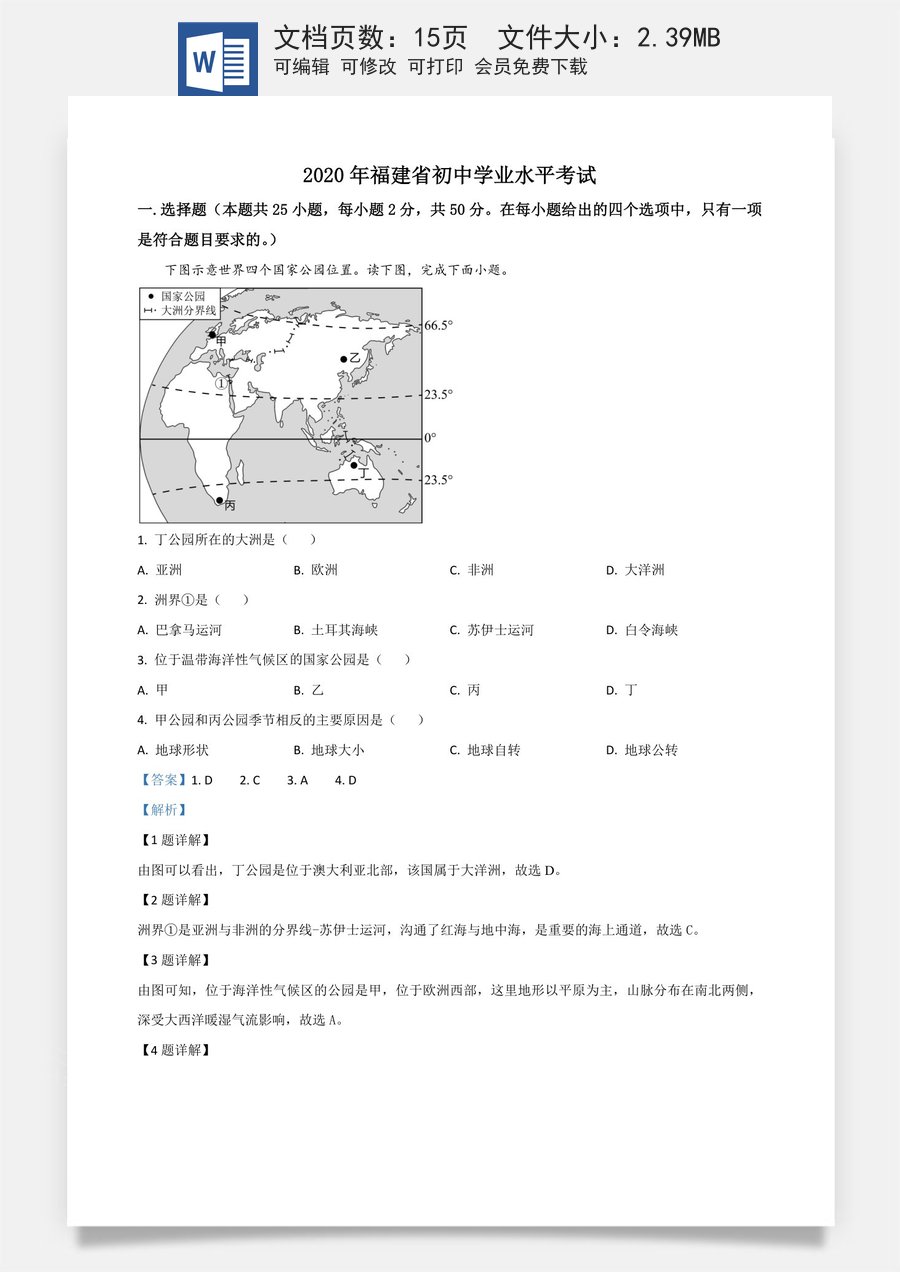
Task: Select option 'B. 地球大小'
Action: click(x=330, y=750)
